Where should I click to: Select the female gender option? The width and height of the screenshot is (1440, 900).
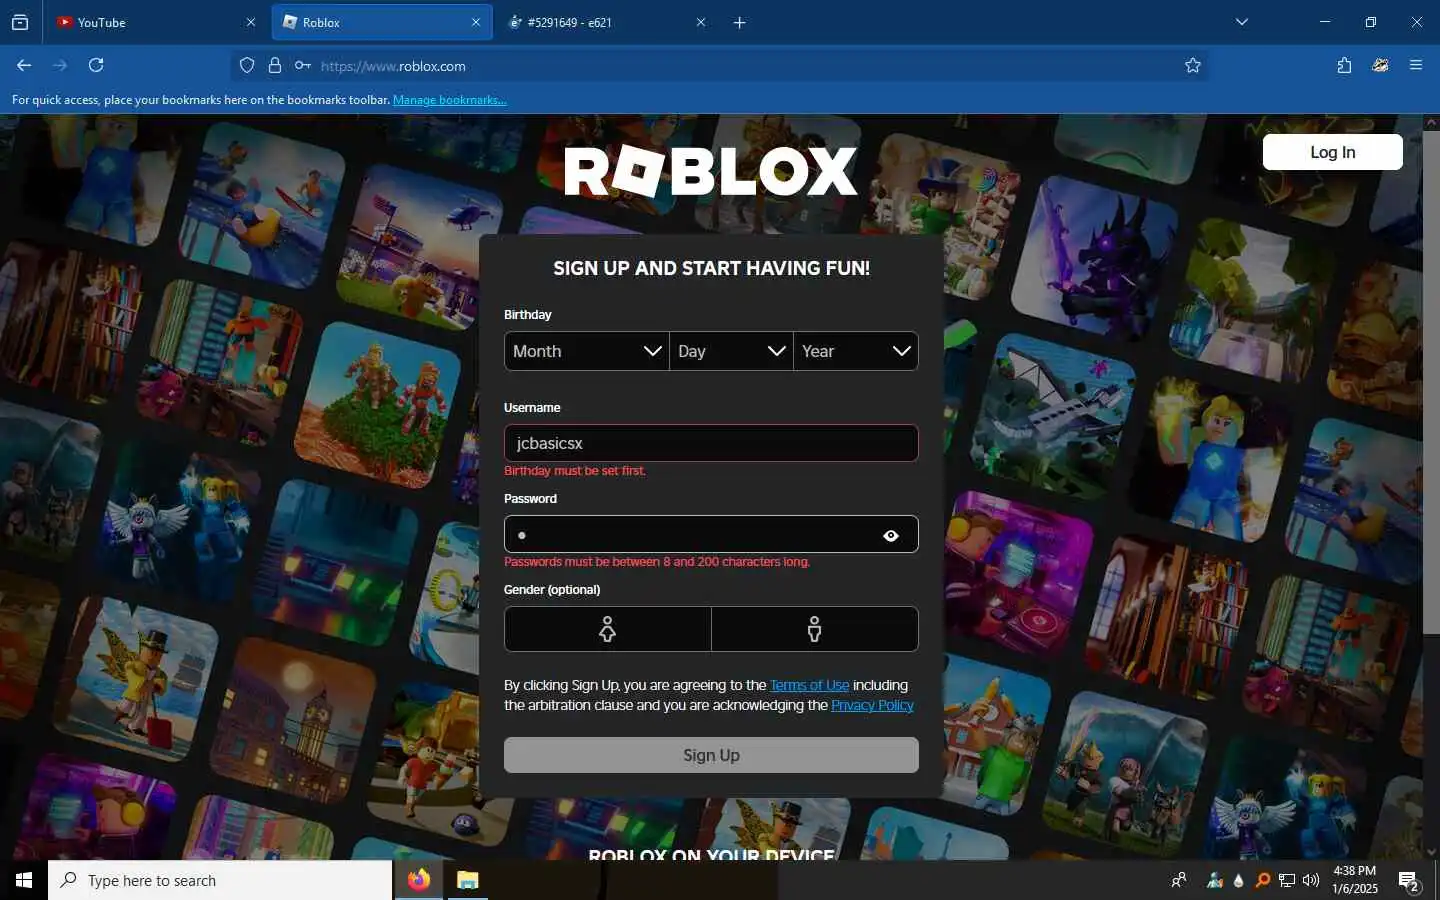608,629
